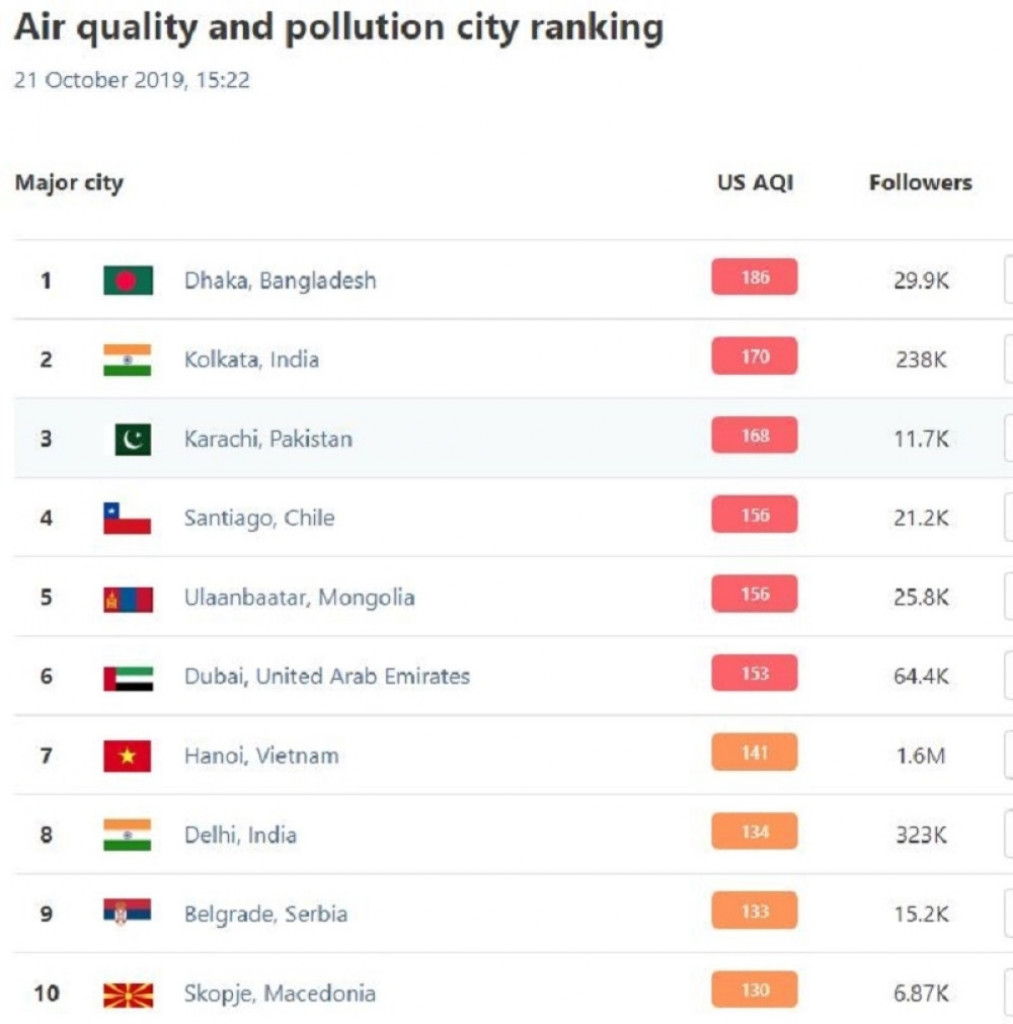Click the Macedonia flag icon
The height and width of the screenshot is (1024, 1013).
(x=128, y=994)
